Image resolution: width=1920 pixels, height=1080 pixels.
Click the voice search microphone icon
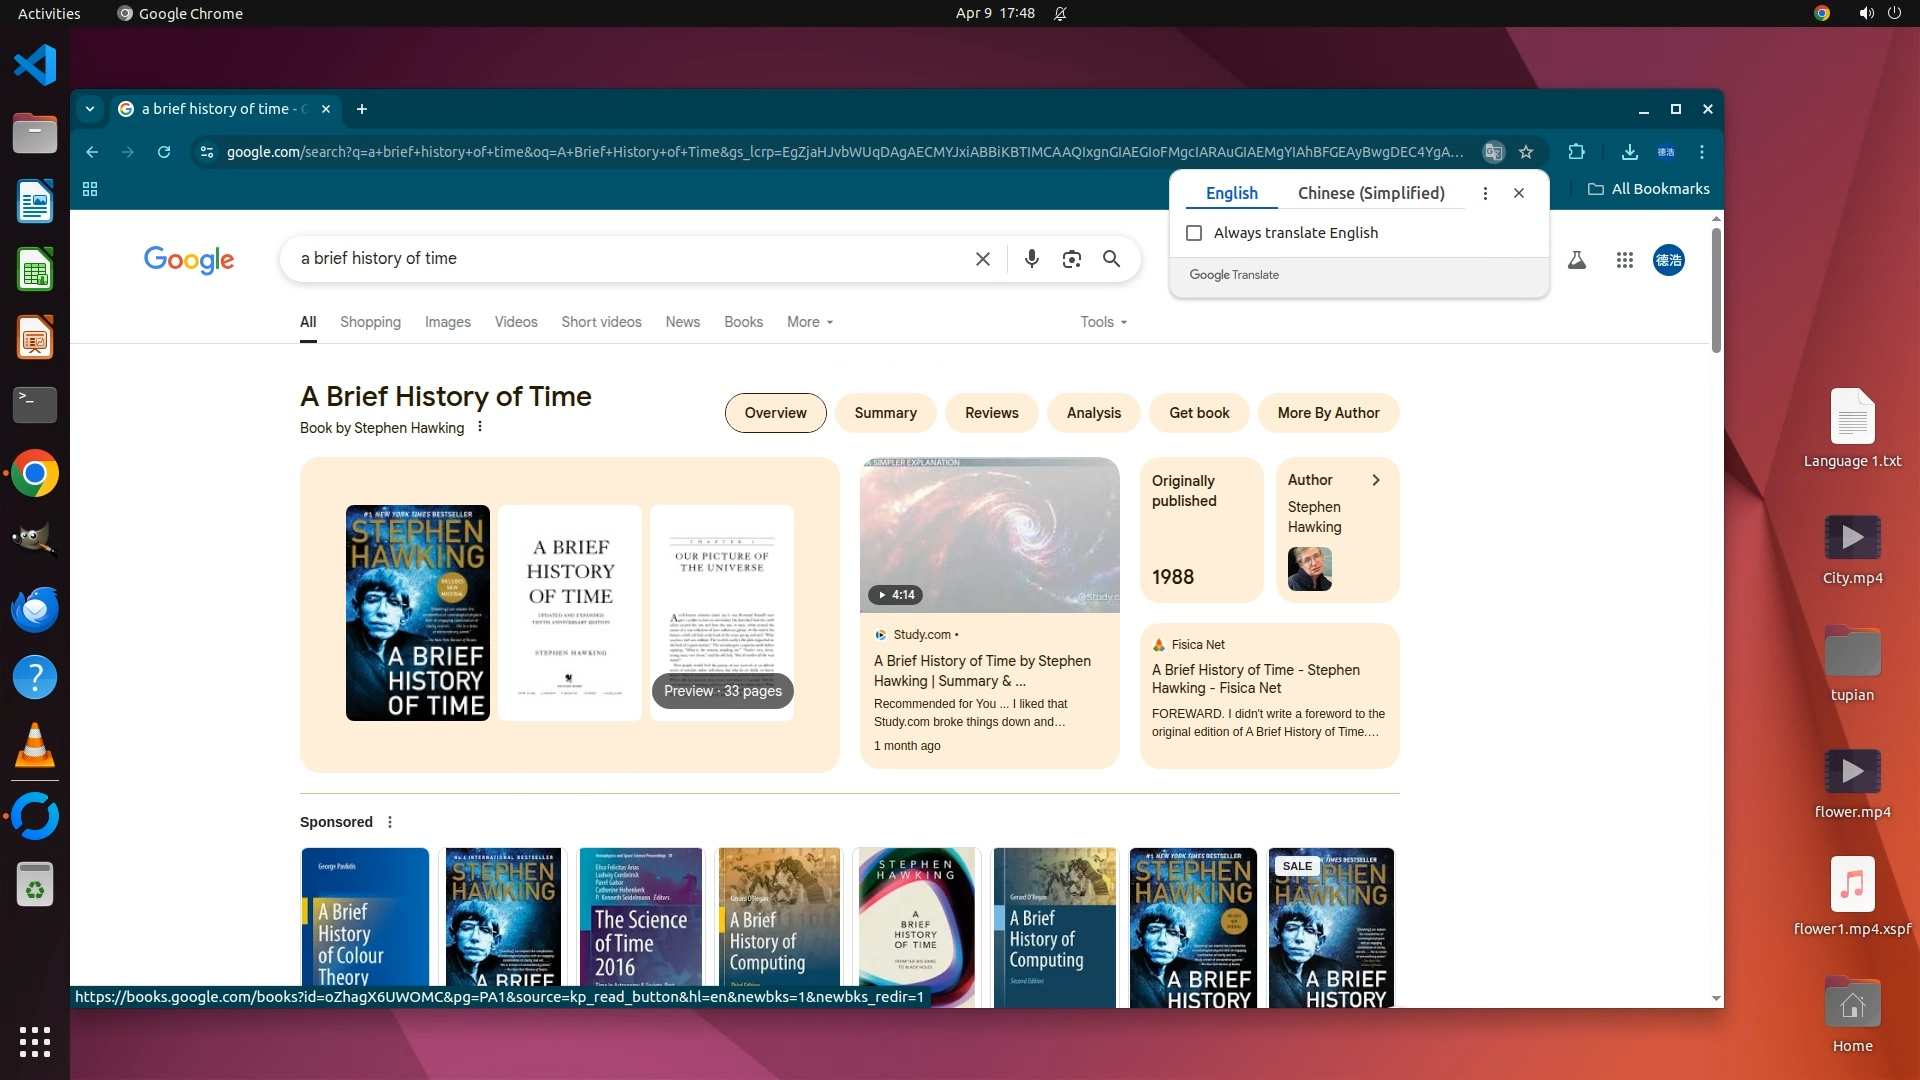click(1031, 259)
